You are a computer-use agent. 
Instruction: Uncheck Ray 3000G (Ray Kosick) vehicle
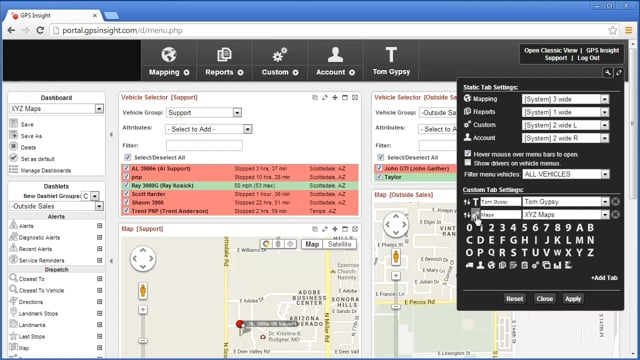click(x=127, y=185)
